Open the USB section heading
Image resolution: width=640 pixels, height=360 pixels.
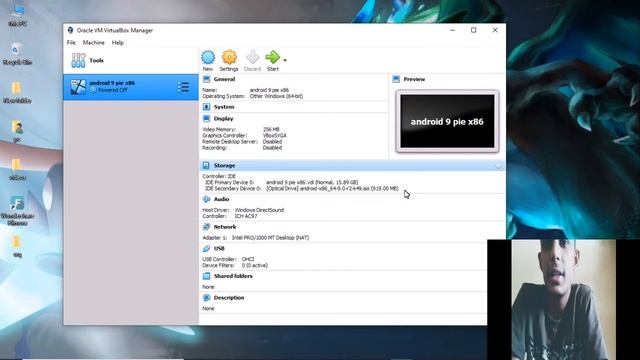(x=219, y=249)
